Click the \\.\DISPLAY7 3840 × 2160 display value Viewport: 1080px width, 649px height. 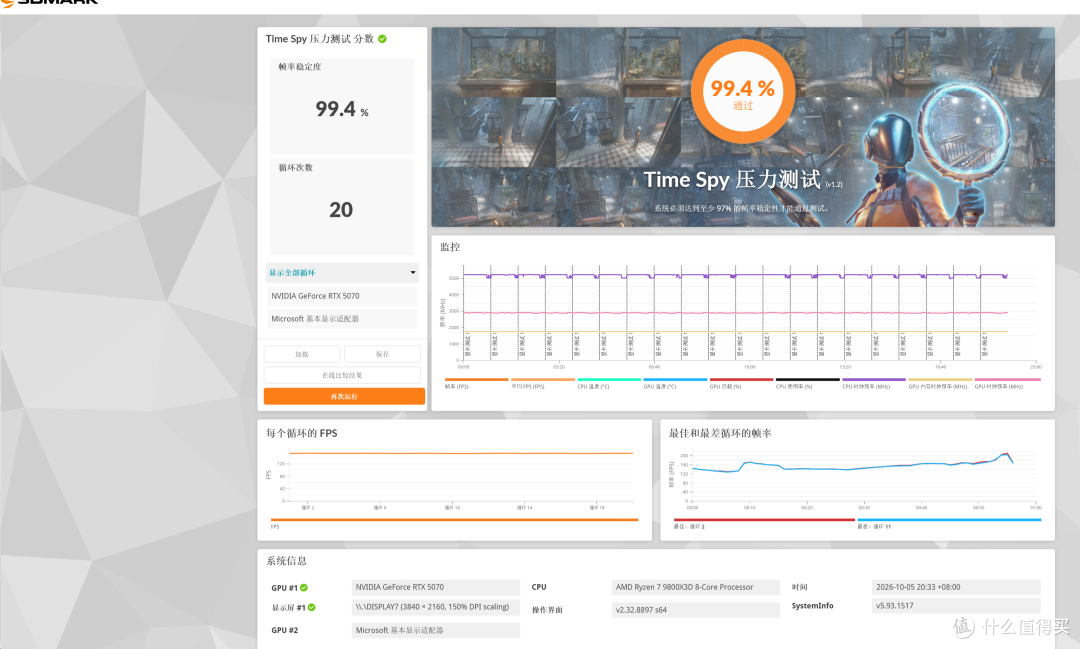(435, 607)
